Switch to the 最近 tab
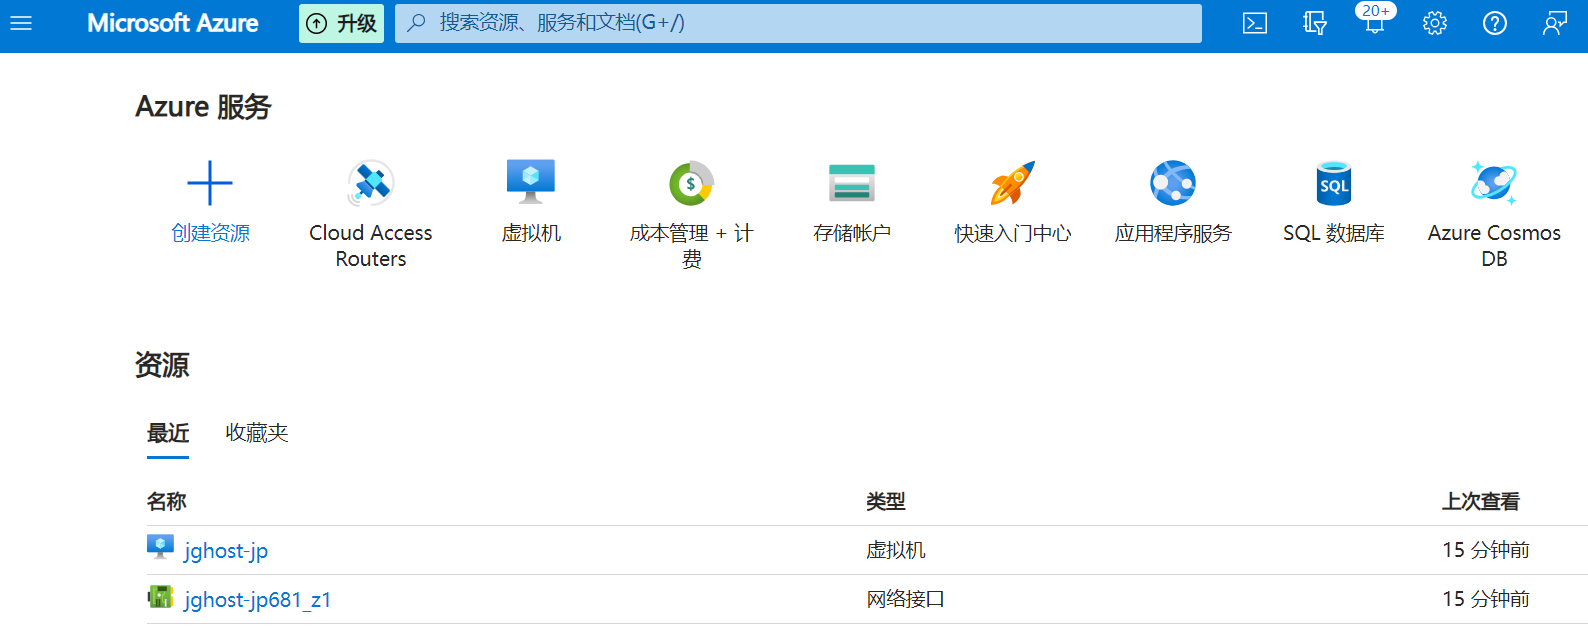The width and height of the screenshot is (1588, 628). pyautogui.click(x=168, y=434)
